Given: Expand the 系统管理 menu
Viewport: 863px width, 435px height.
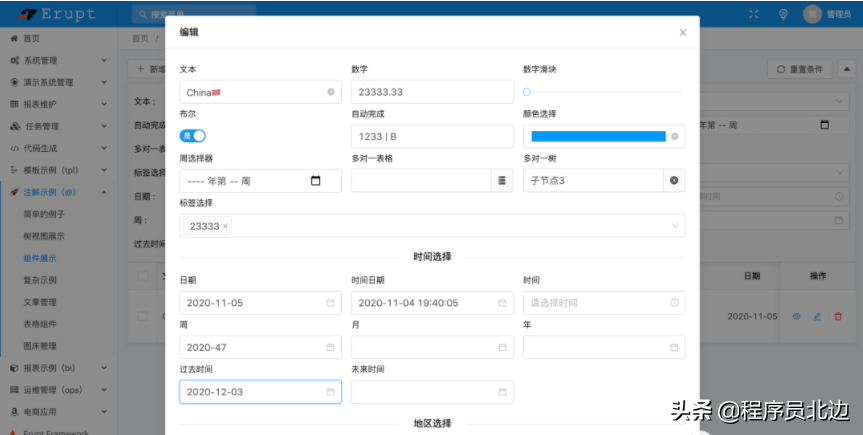Looking at the screenshot, I should point(58,61).
